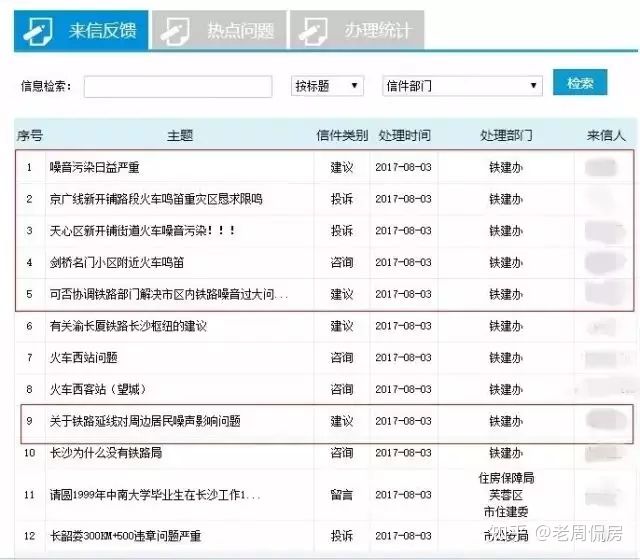This screenshot has height=560, width=640.
Task: Click the 检索 search button
Action: pos(580,83)
